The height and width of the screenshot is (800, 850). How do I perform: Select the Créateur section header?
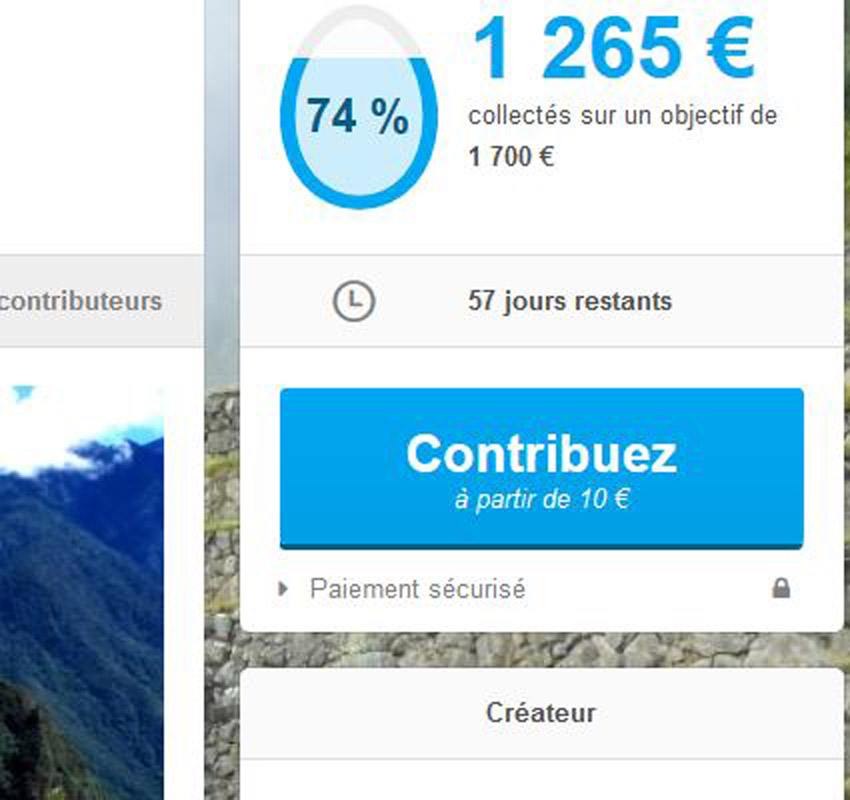coord(541,713)
